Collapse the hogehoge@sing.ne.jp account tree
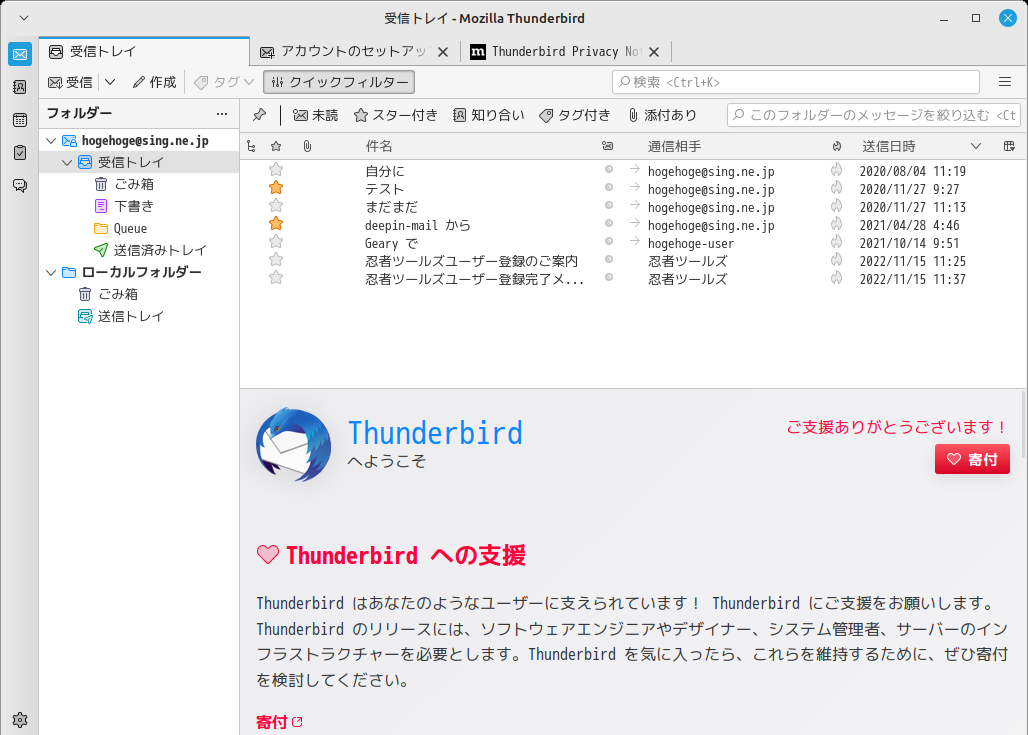Viewport: 1028px width, 735px height. 51,141
